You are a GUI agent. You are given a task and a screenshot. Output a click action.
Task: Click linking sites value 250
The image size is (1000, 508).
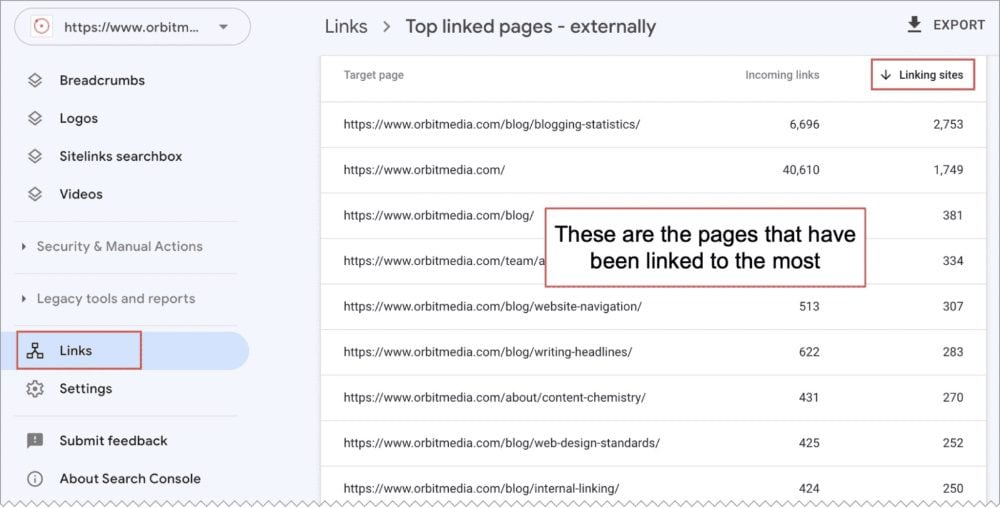click(953, 489)
